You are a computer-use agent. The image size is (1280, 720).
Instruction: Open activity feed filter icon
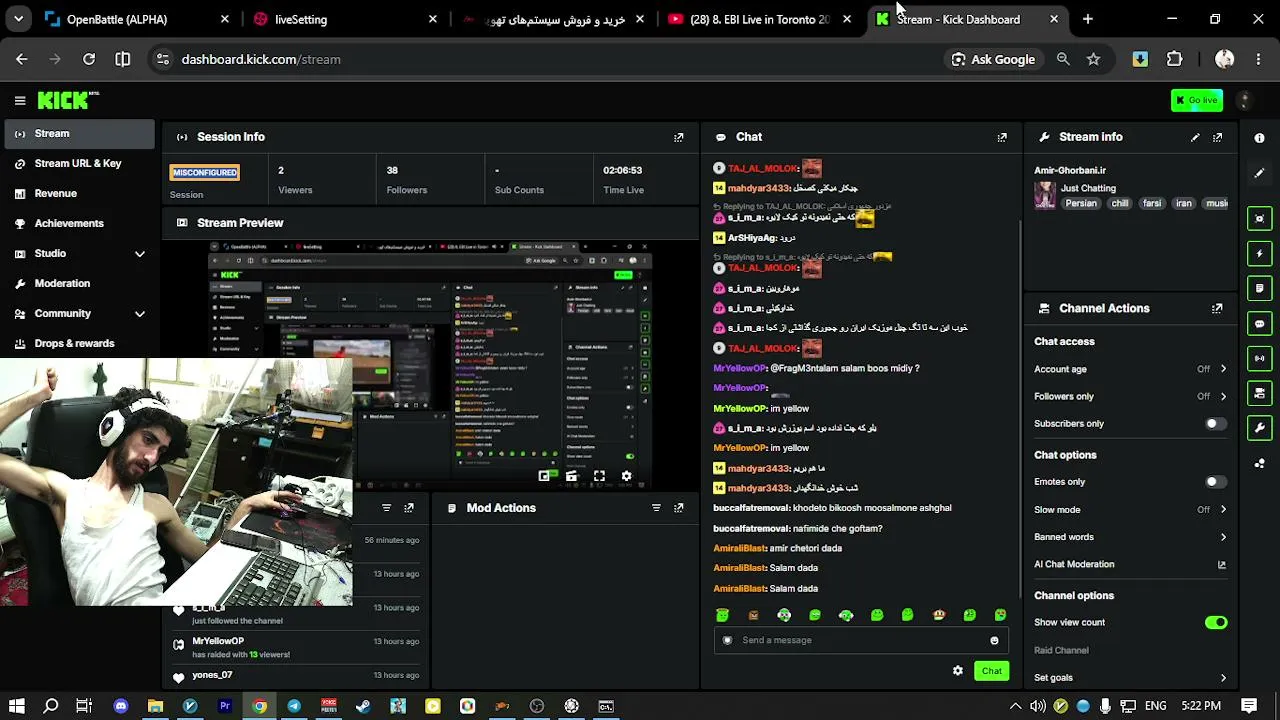point(386,508)
